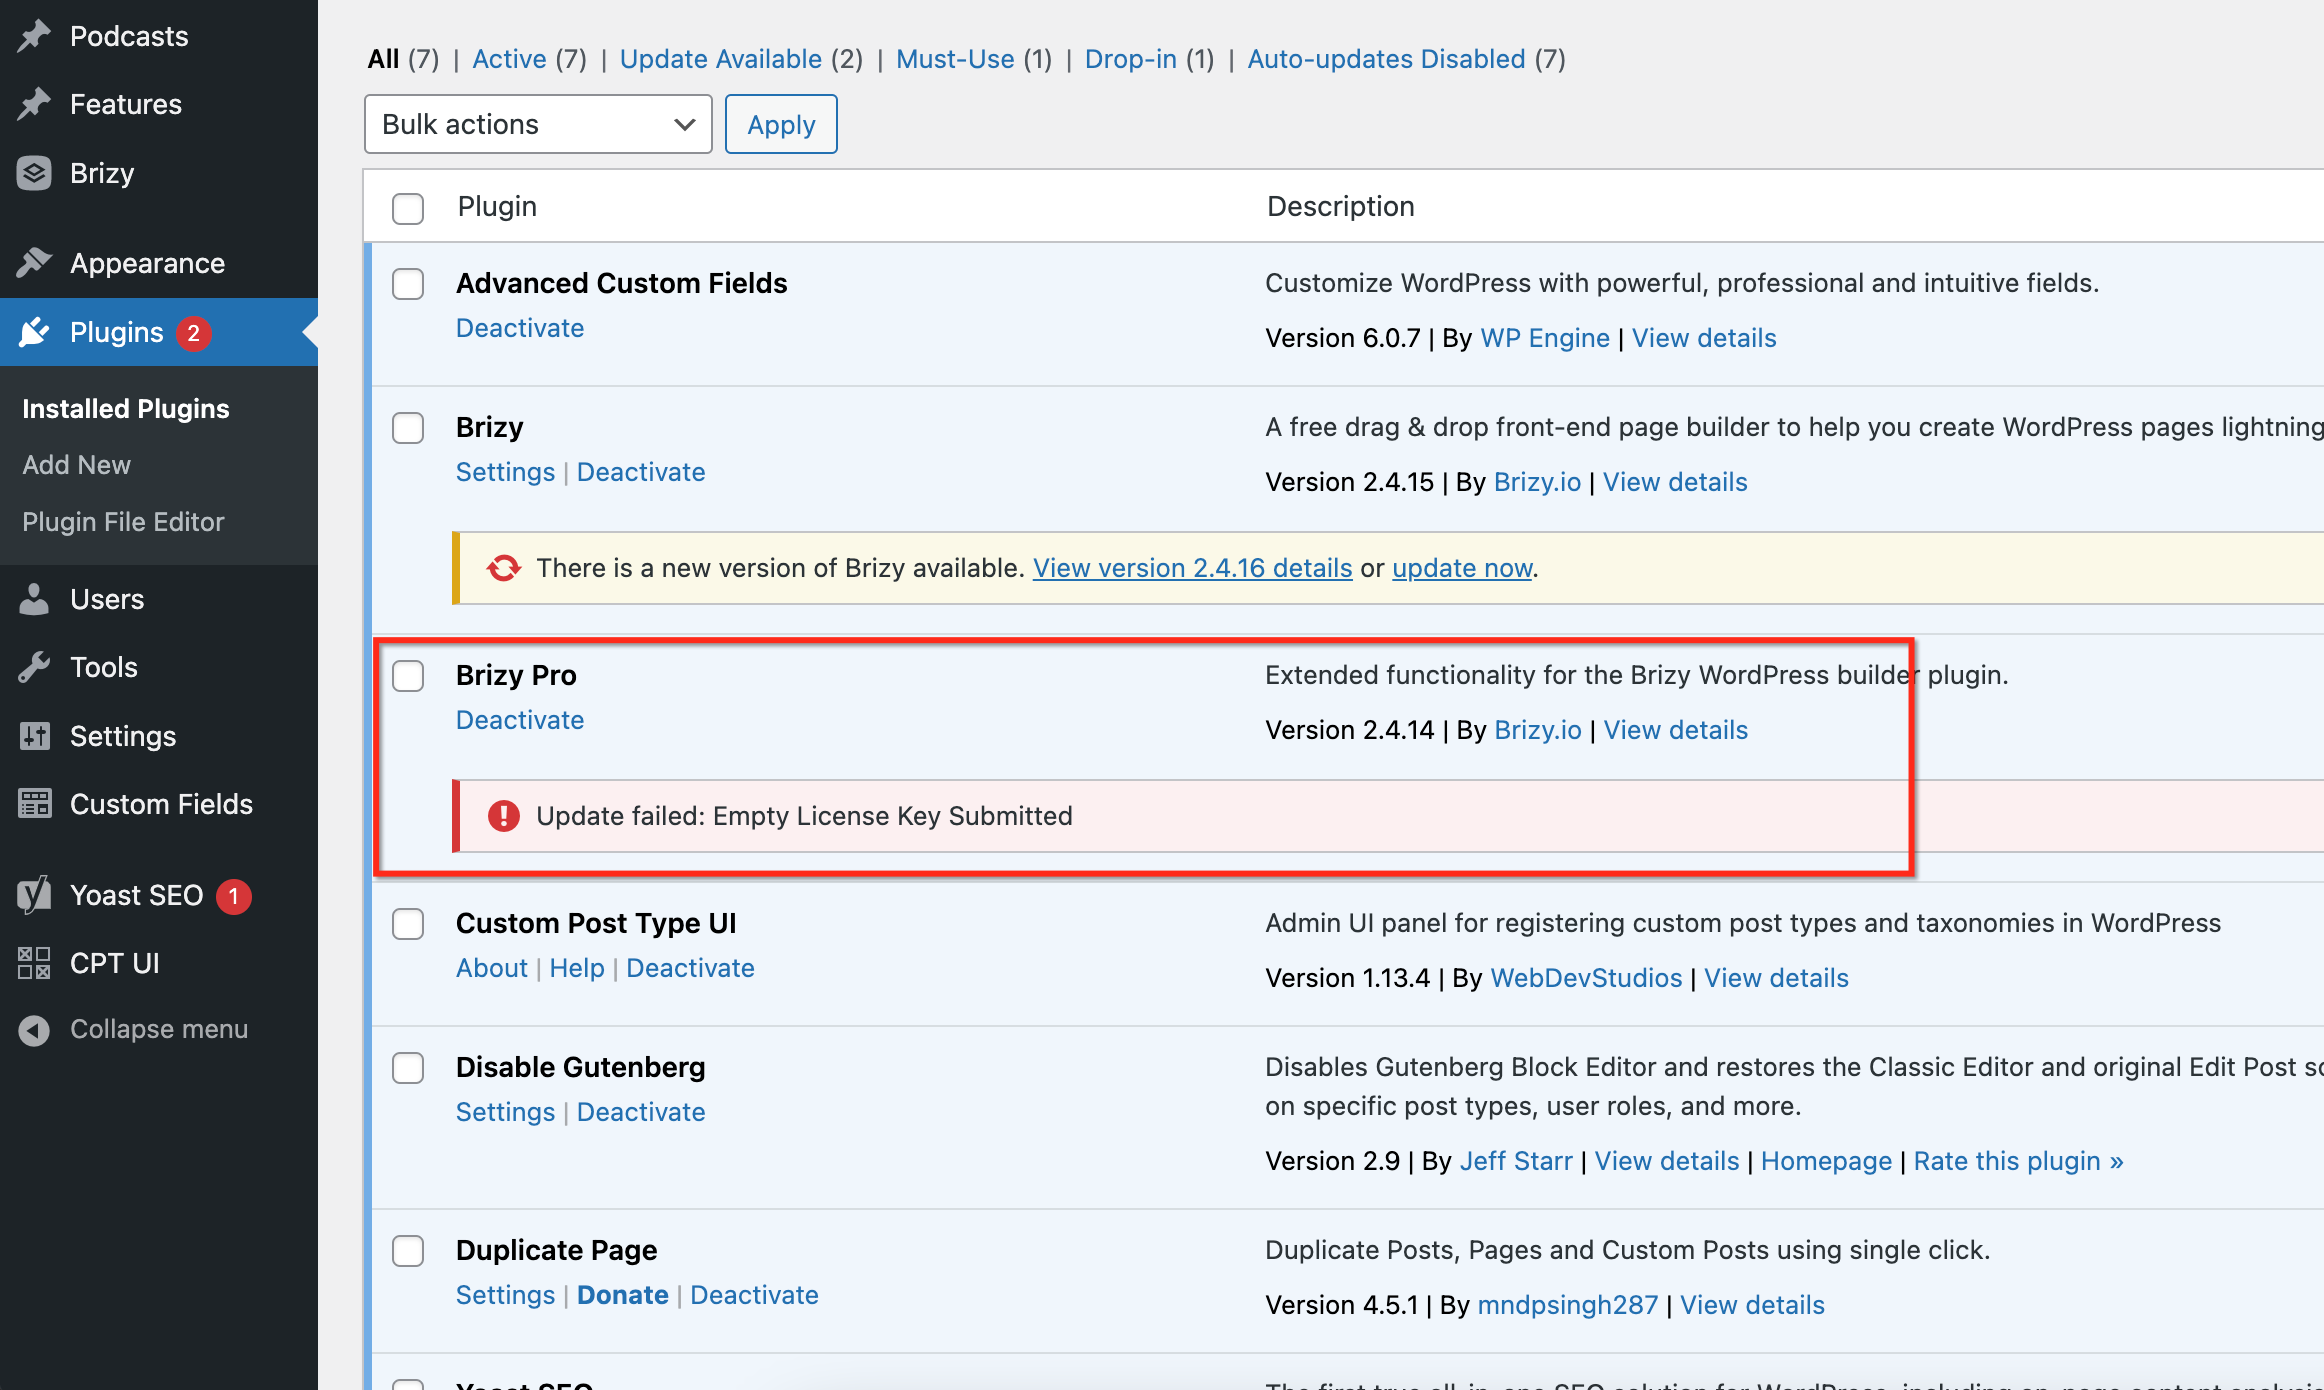Check the Custom Post Type UI checkbox
Viewport: 2324px width, 1390px height.
(x=408, y=924)
